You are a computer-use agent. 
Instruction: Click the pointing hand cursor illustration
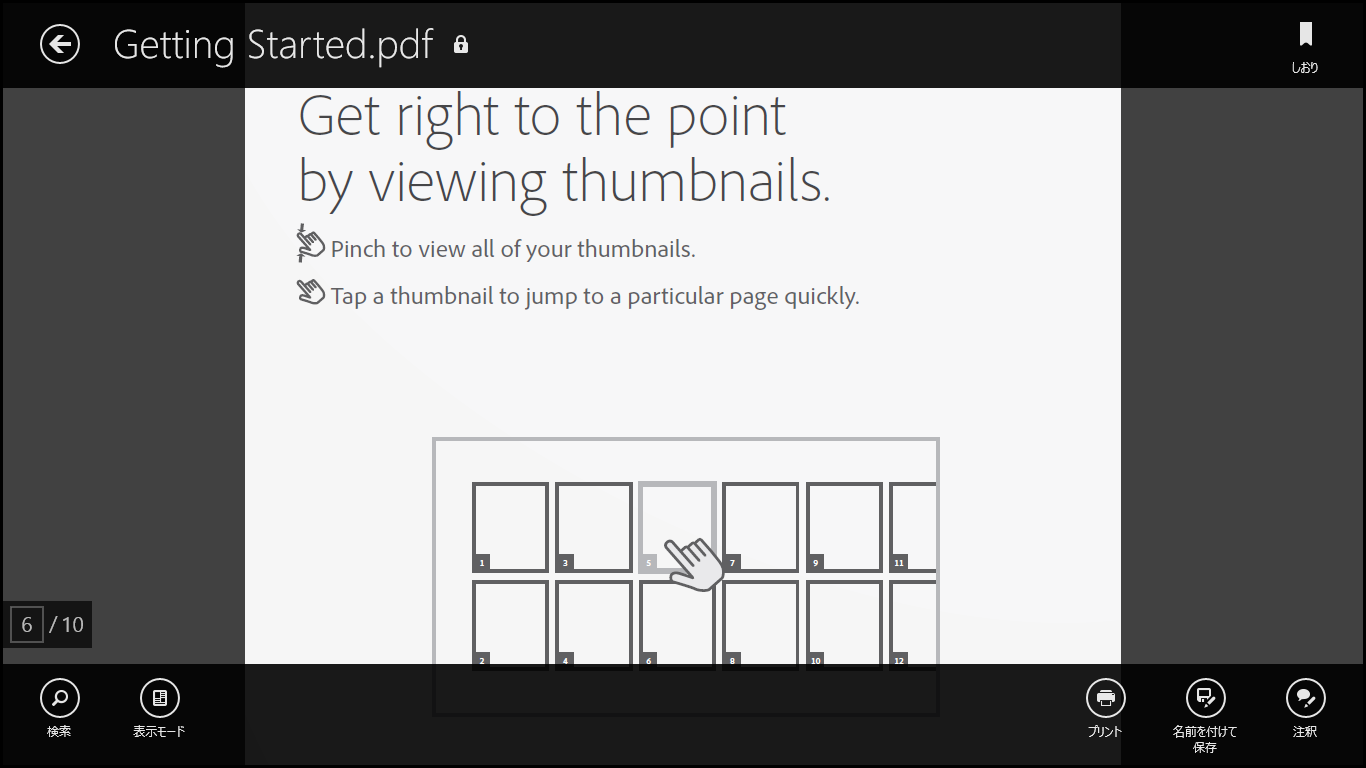coord(696,563)
